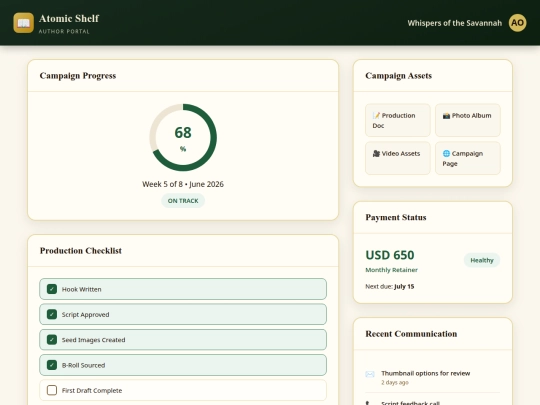
Task: Check the First Draft Complete checkbox
Action: coord(52,390)
